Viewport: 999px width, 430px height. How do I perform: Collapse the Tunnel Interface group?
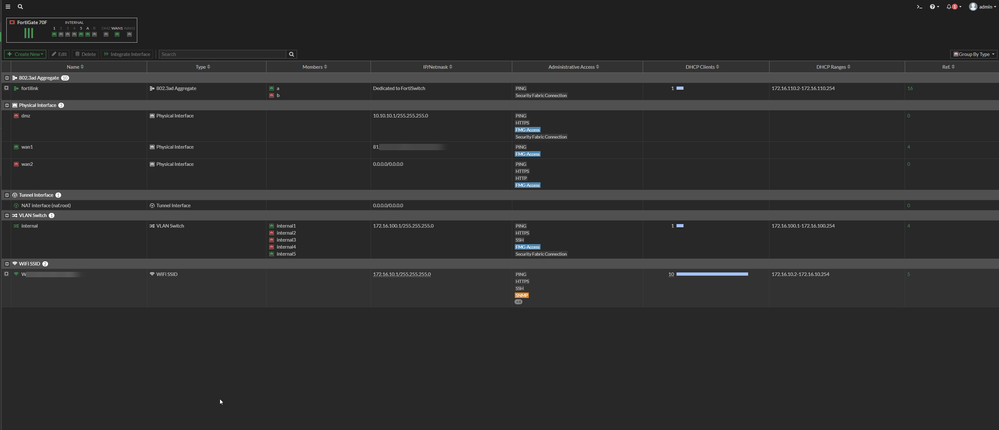tap(6, 195)
